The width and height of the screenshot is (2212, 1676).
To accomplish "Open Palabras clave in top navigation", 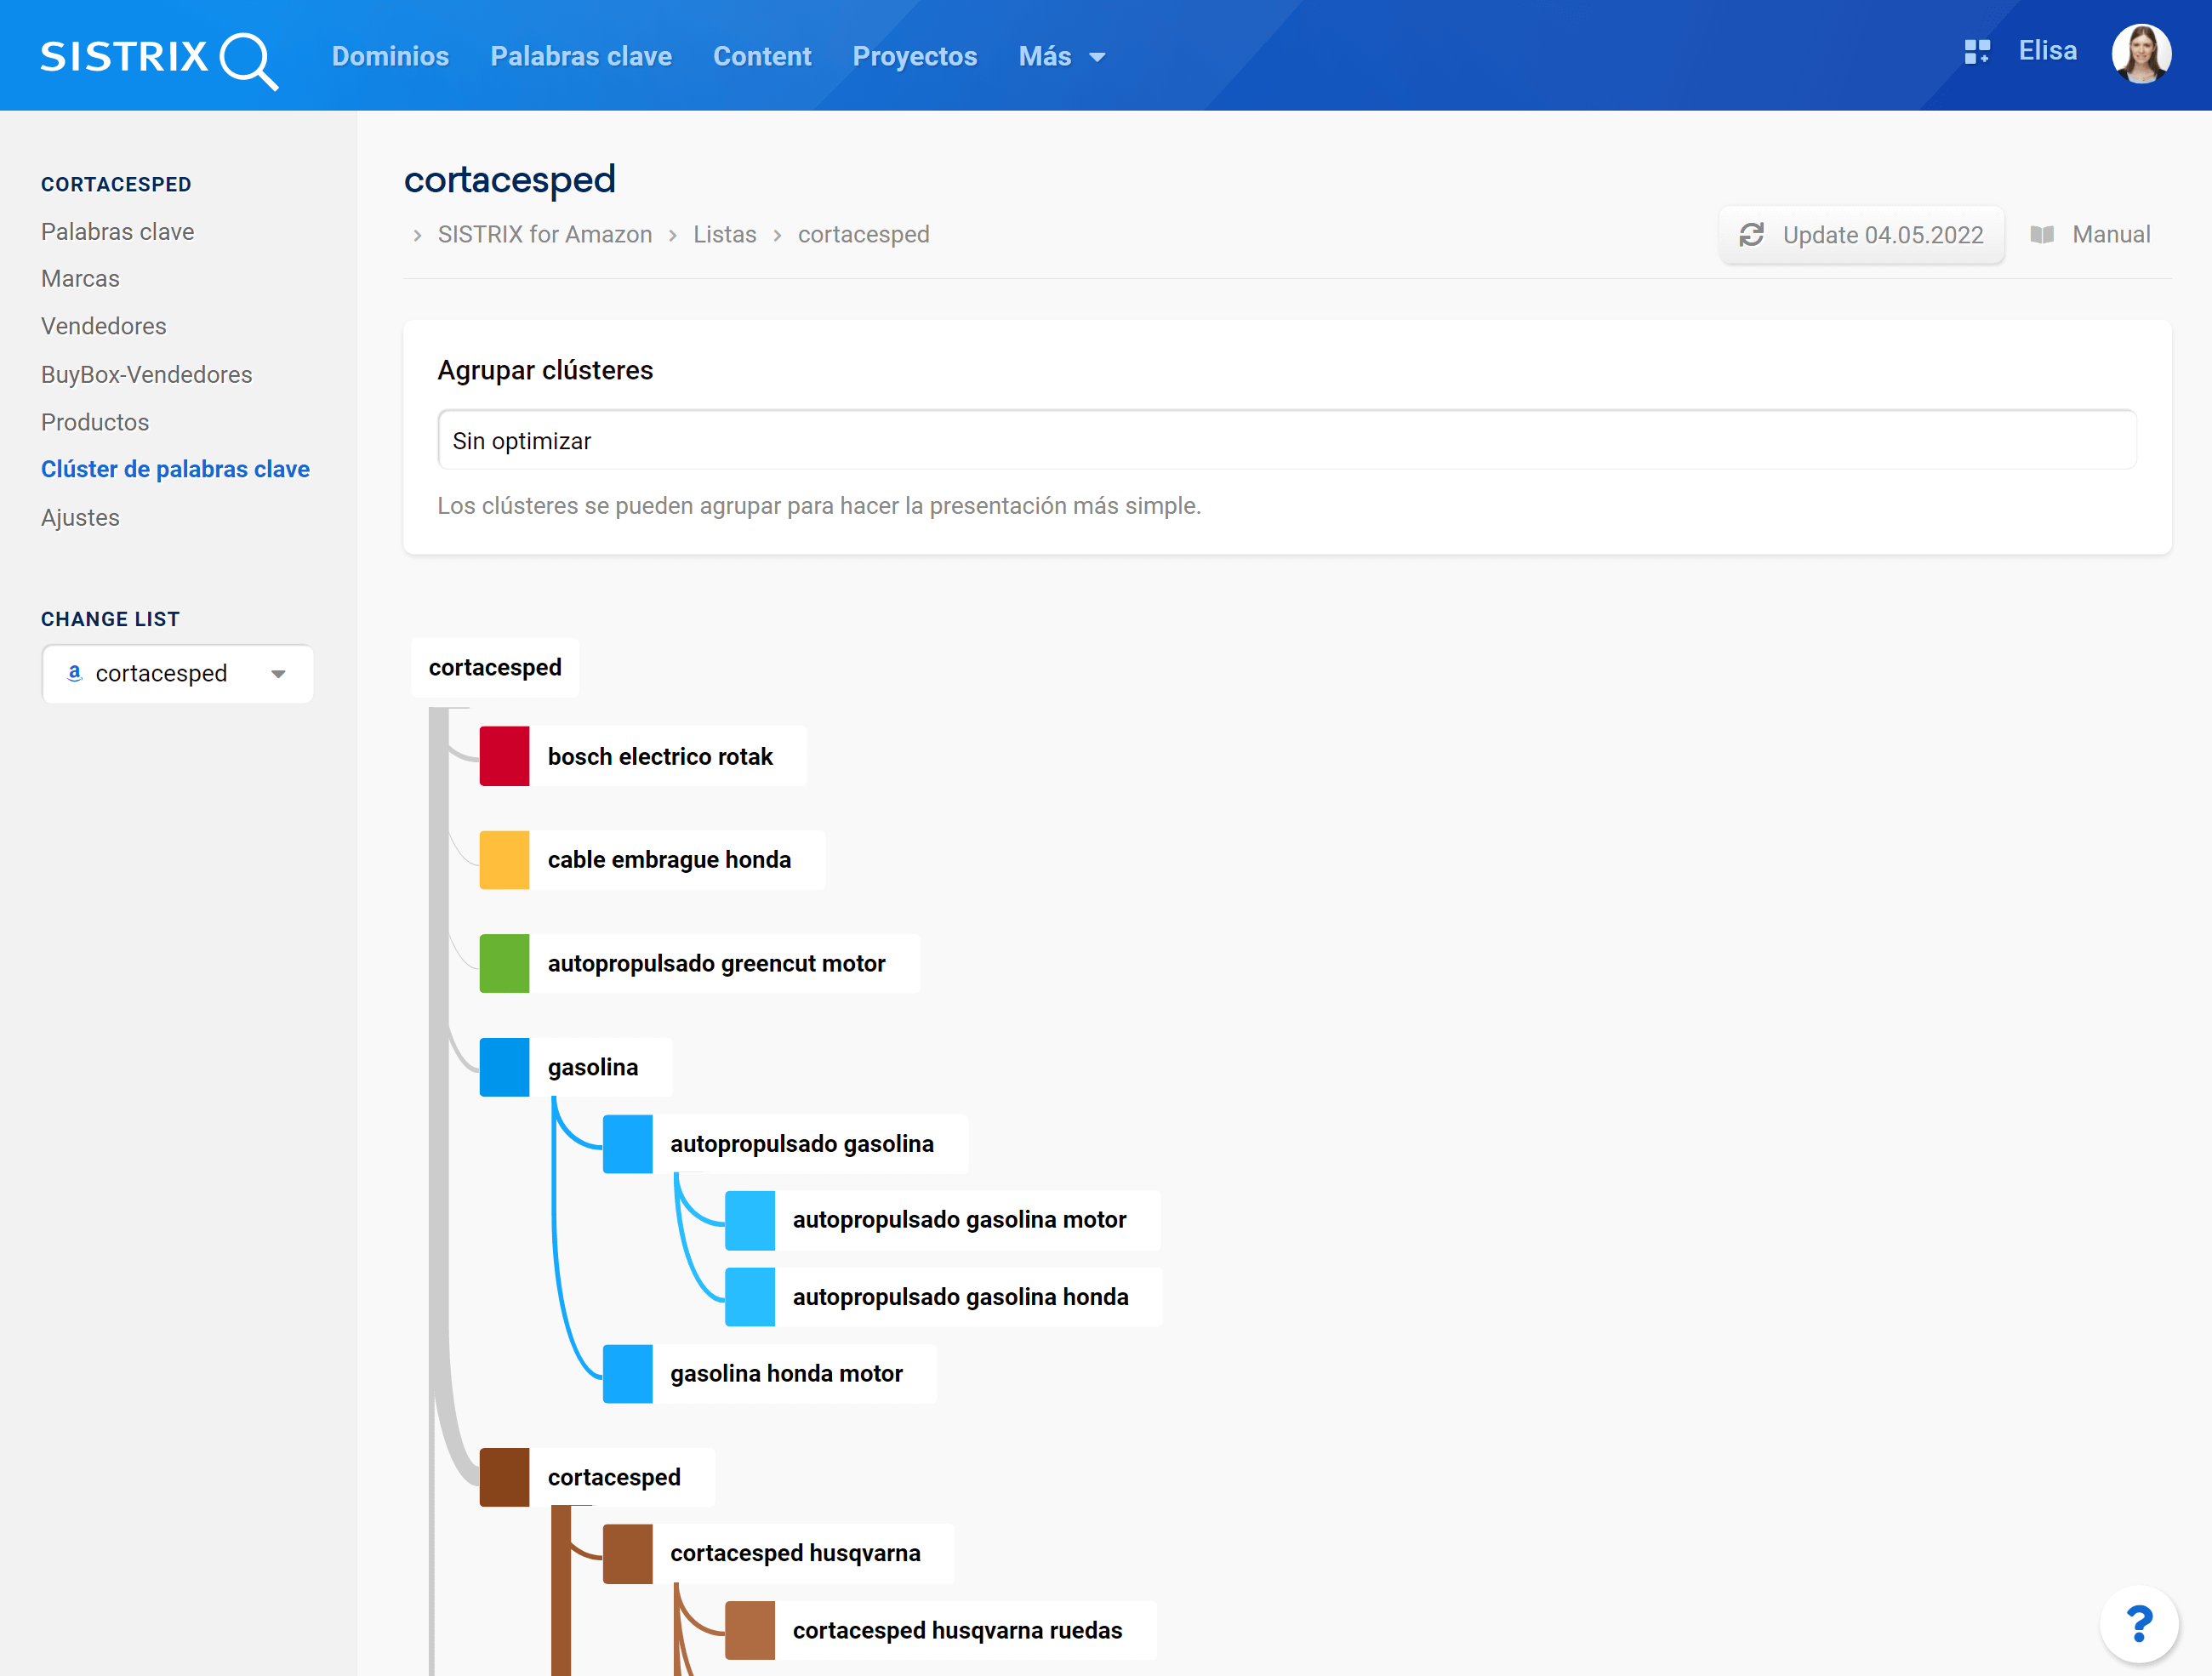I will 580,57.
